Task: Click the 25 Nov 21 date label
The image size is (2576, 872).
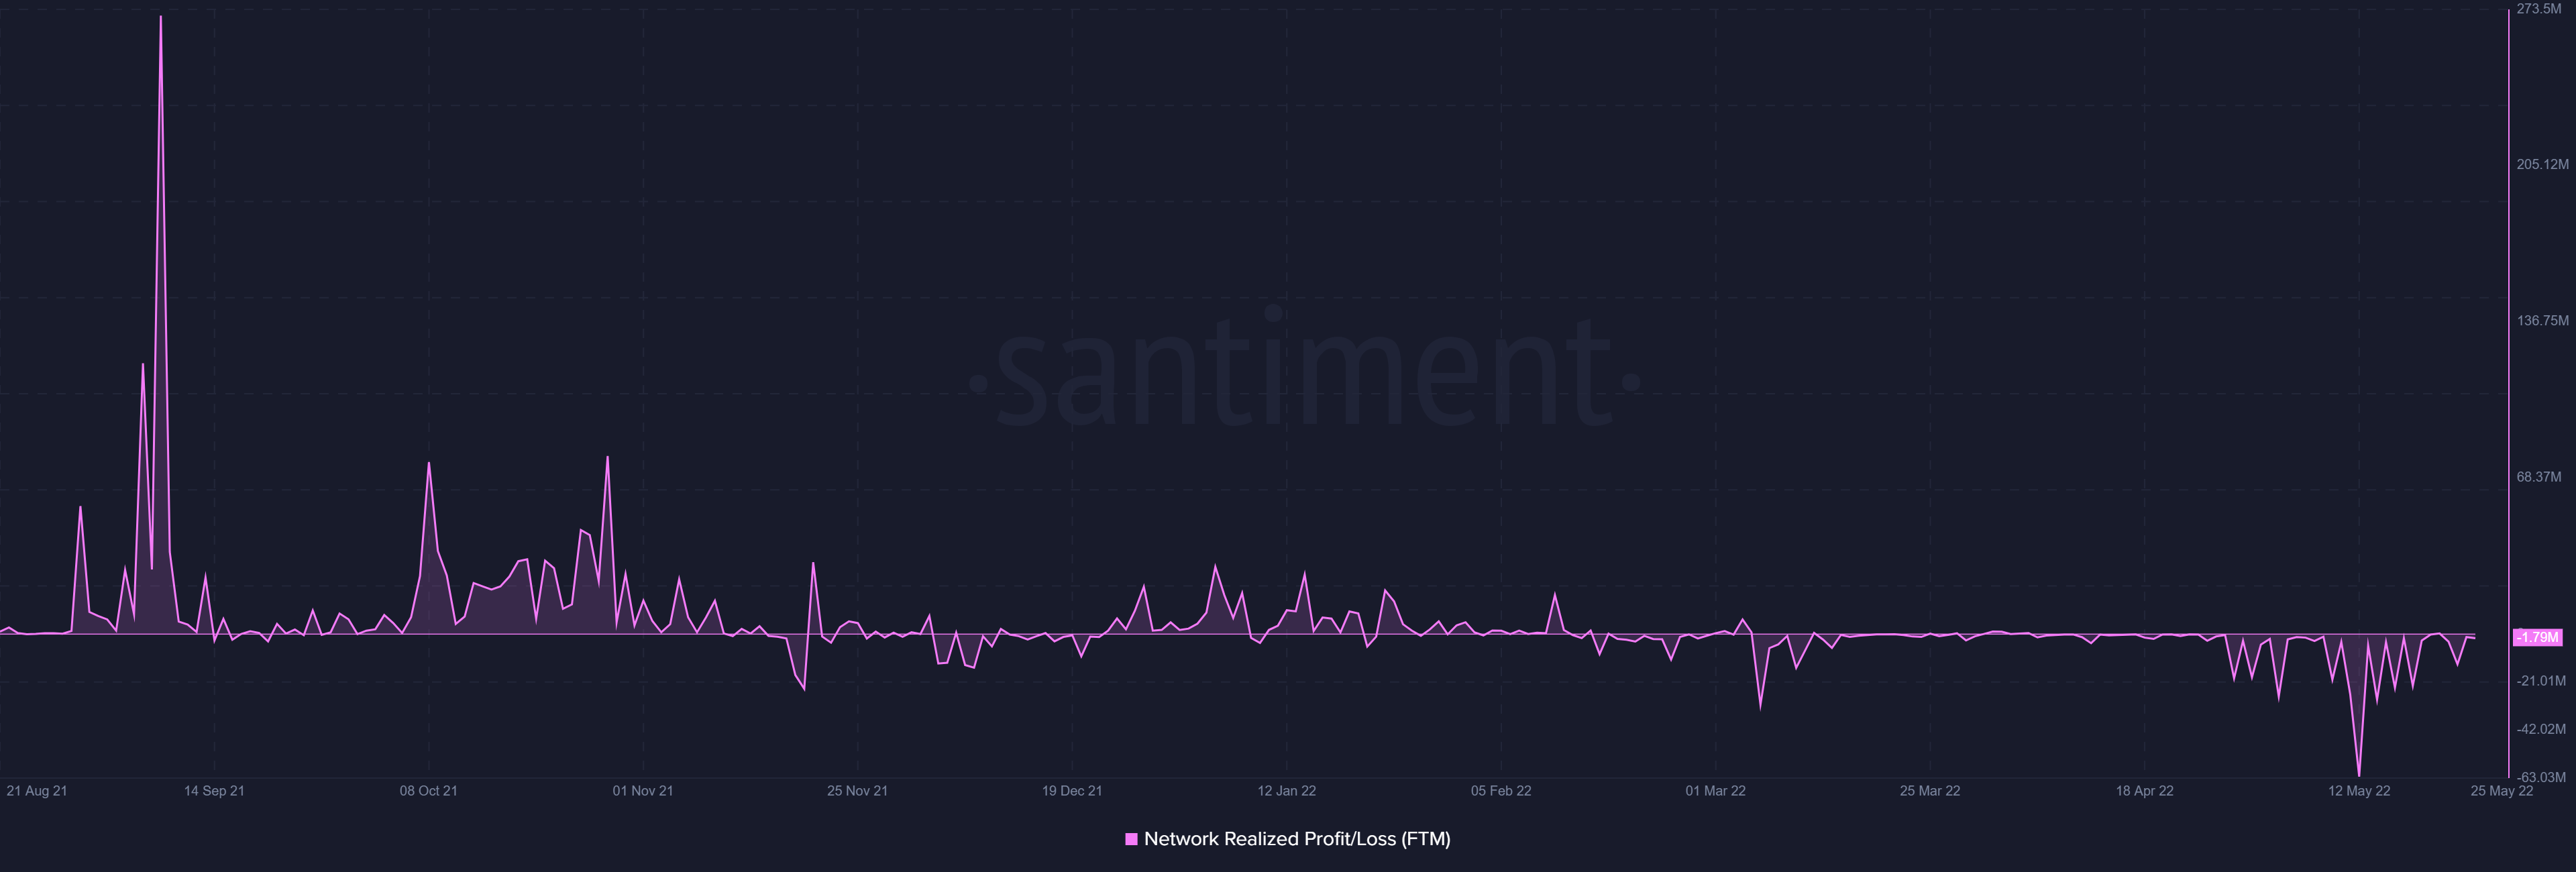Action: click(x=857, y=791)
